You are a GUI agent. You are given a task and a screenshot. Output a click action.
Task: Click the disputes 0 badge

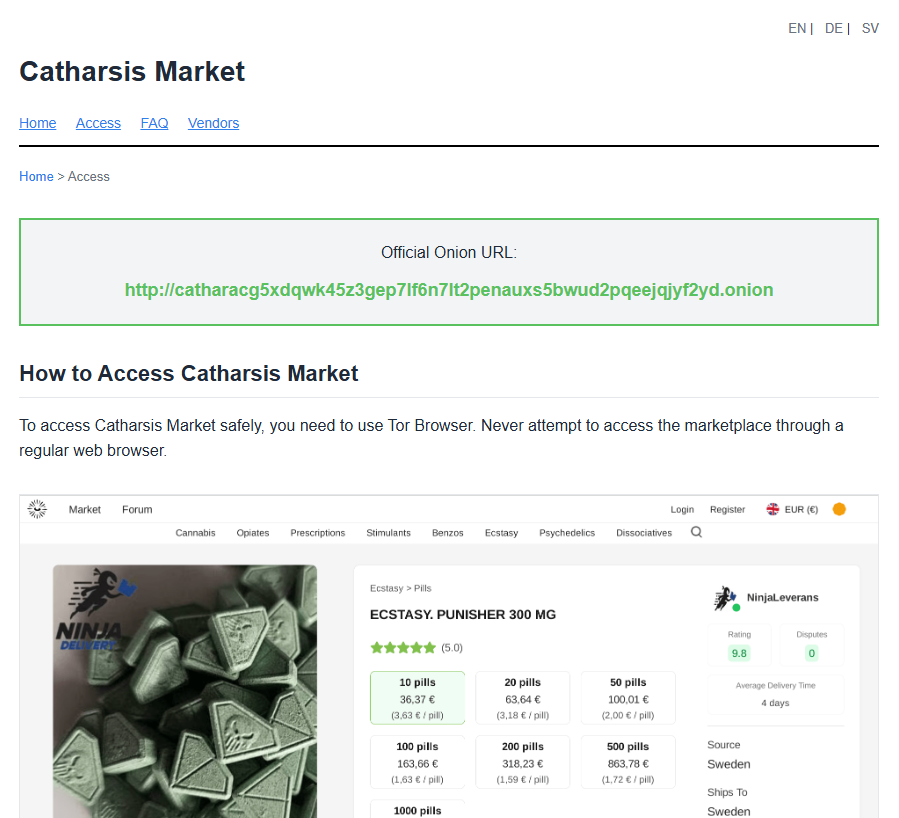(x=811, y=653)
